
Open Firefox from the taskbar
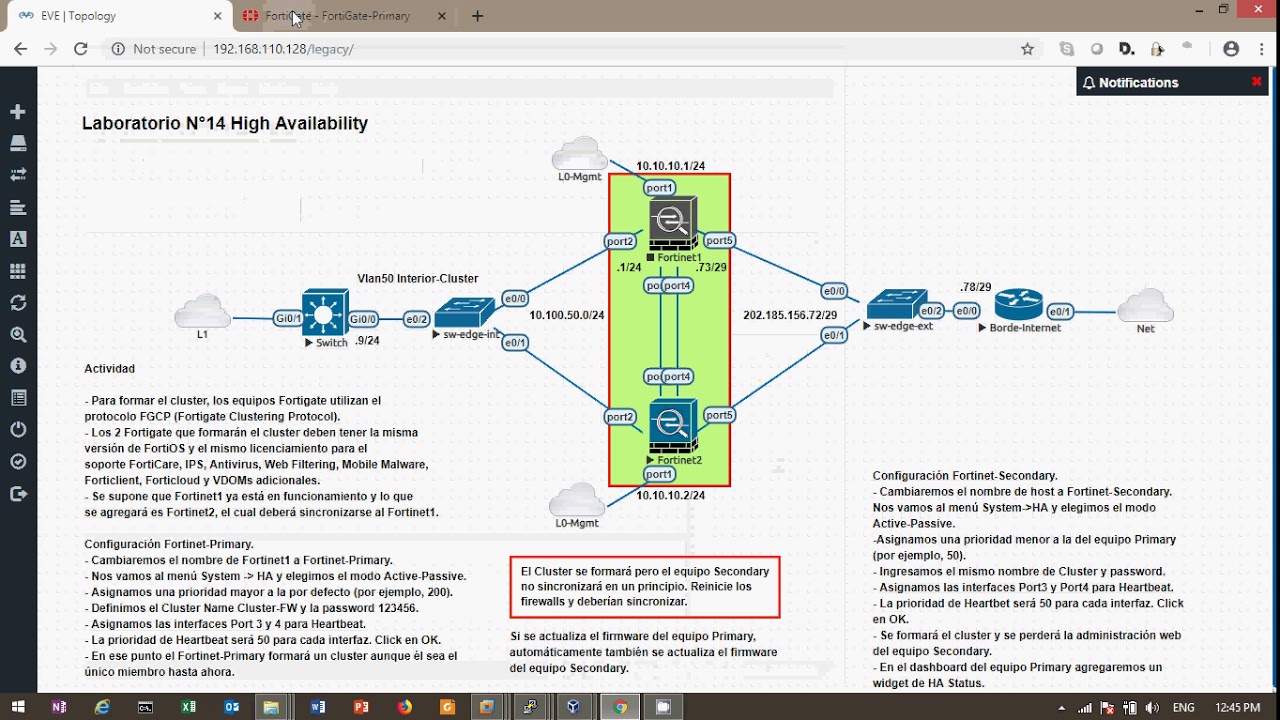pyautogui.click(x=405, y=707)
